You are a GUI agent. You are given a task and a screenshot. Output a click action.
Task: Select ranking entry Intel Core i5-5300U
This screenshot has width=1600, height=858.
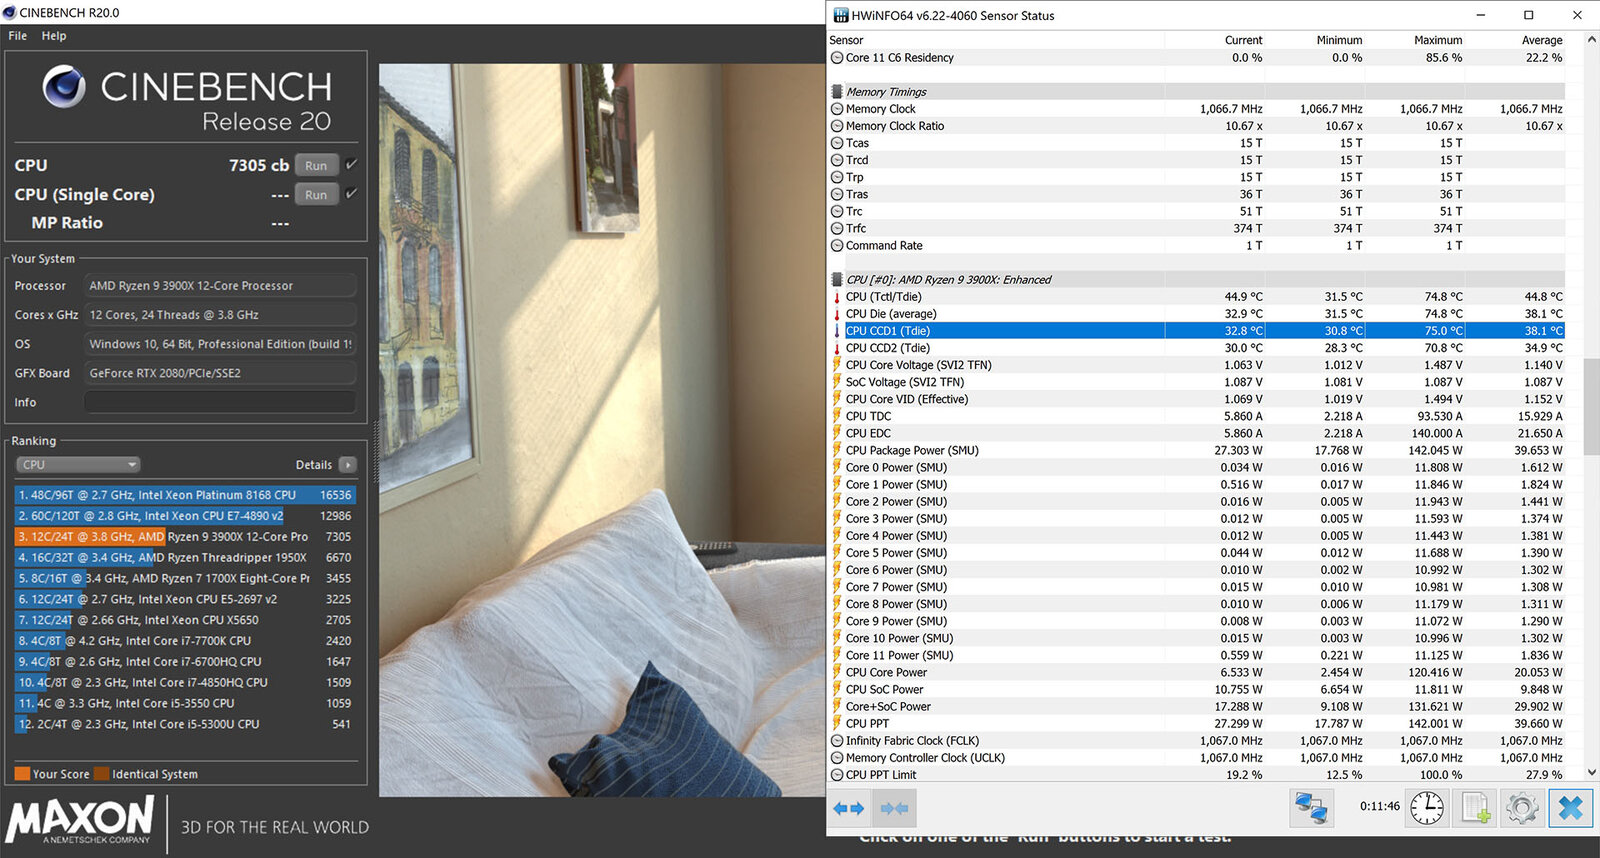click(185, 724)
